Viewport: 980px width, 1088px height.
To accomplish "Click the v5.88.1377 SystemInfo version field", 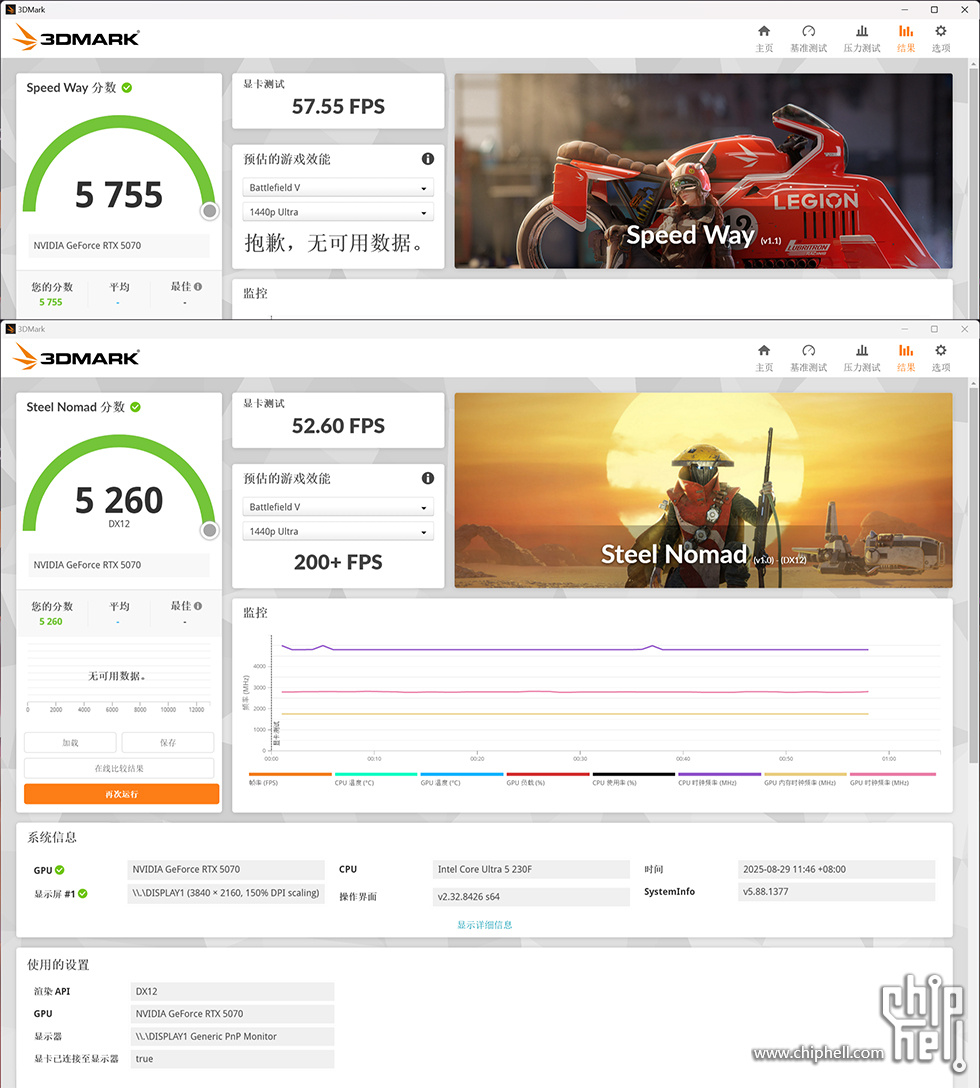I will (836, 892).
